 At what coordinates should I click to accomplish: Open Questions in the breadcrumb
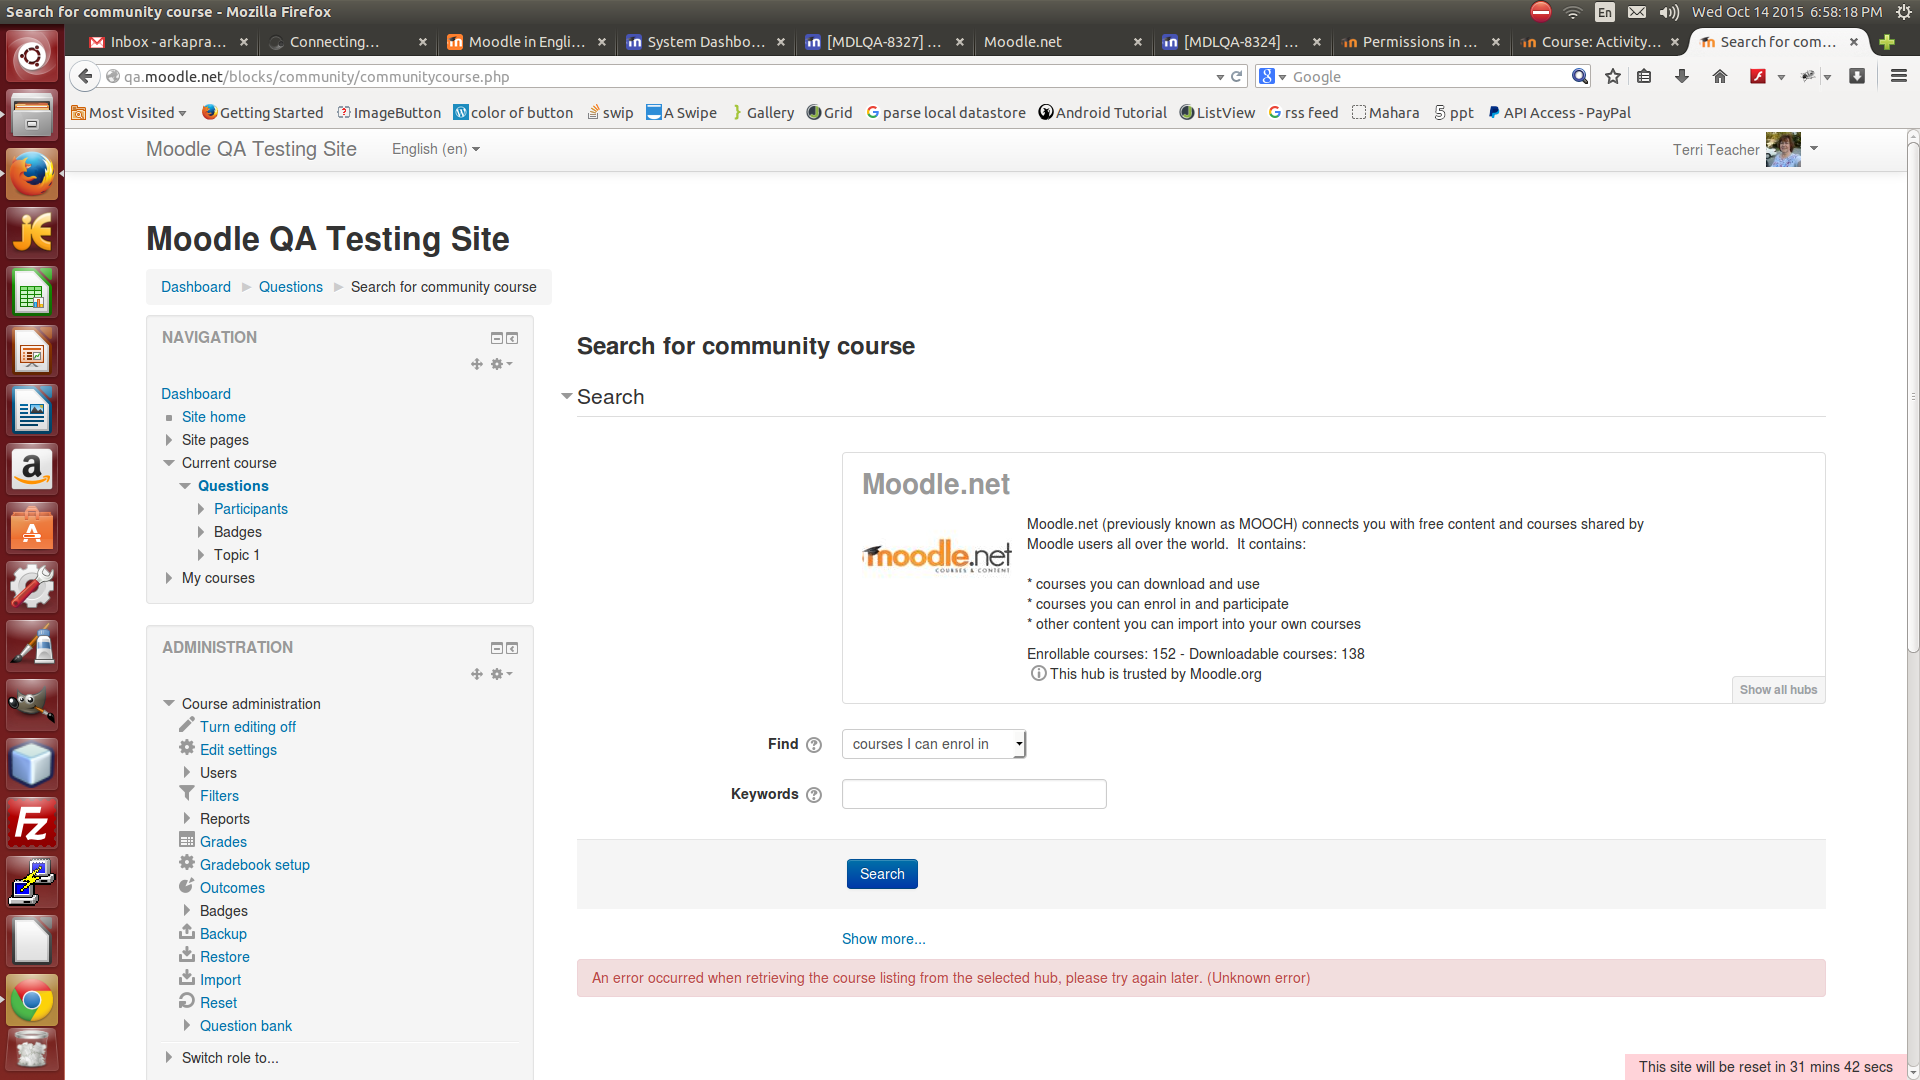pos(291,287)
